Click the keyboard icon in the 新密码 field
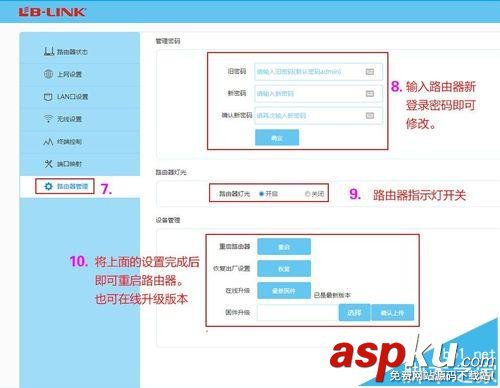Screen dimensions: 500x388 [370, 94]
